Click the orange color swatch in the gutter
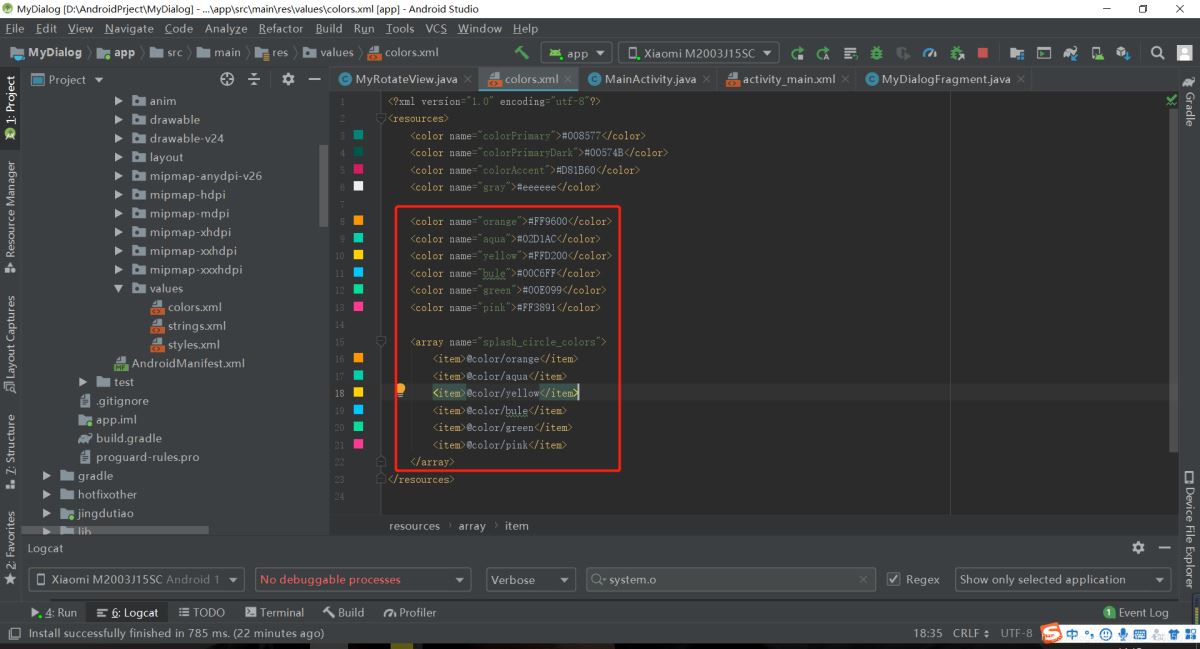Image resolution: width=1200 pixels, height=649 pixels. pos(358,221)
